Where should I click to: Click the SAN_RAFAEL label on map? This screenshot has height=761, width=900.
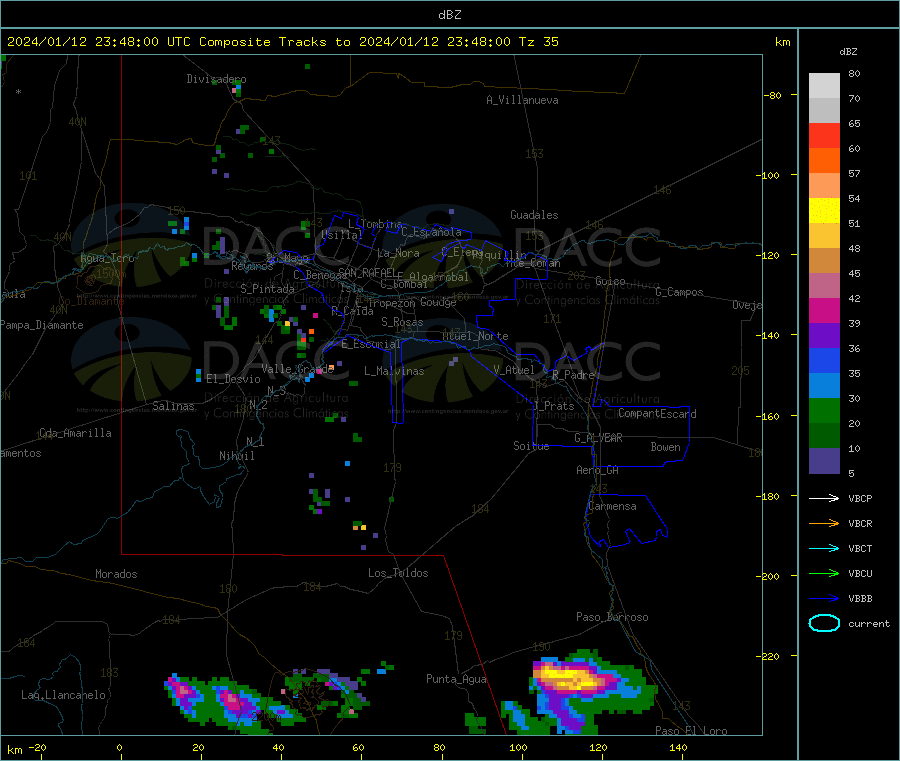[x=367, y=272]
